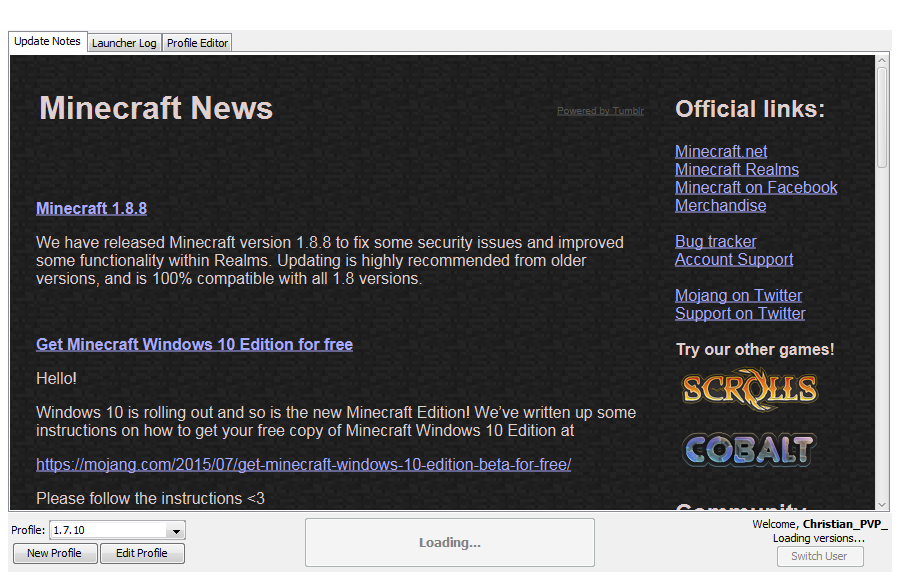Open the Account Support link
Image resolution: width=900 pixels, height=580 pixels.
(734, 260)
